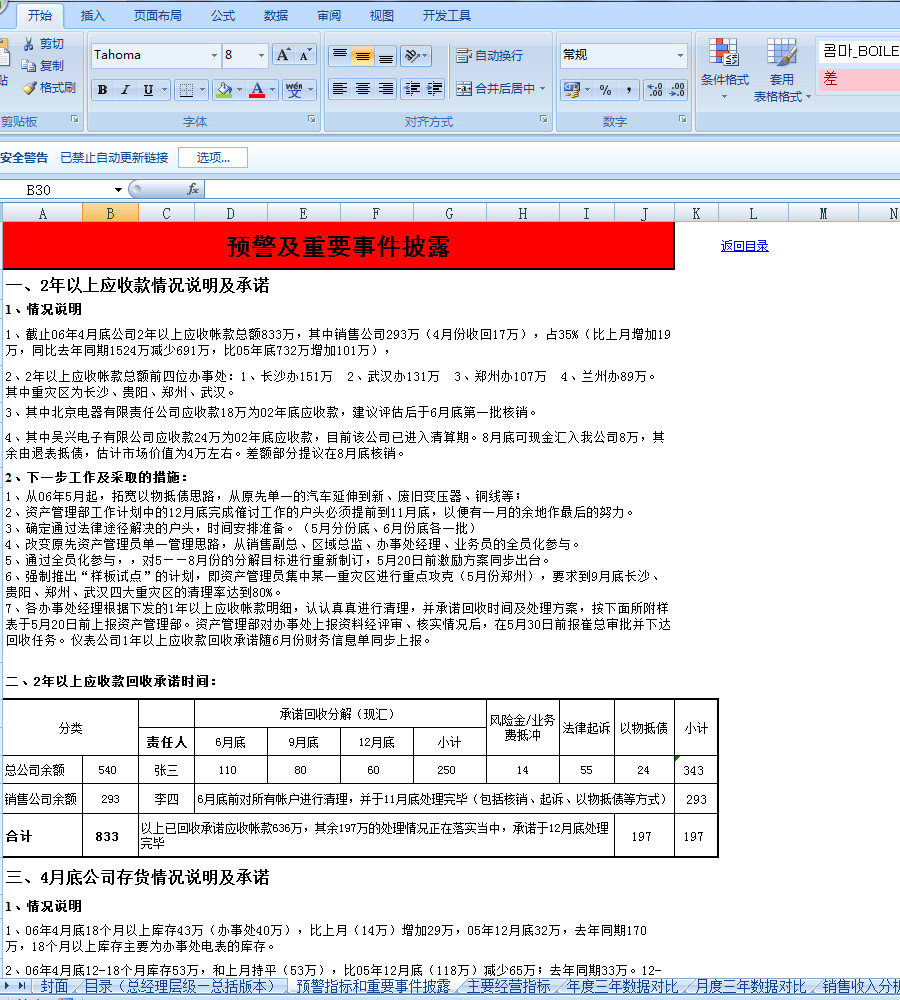This screenshot has width=900, height=1000.
Task: Open the number (数字) dialog launcher
Action: [682, 119]
